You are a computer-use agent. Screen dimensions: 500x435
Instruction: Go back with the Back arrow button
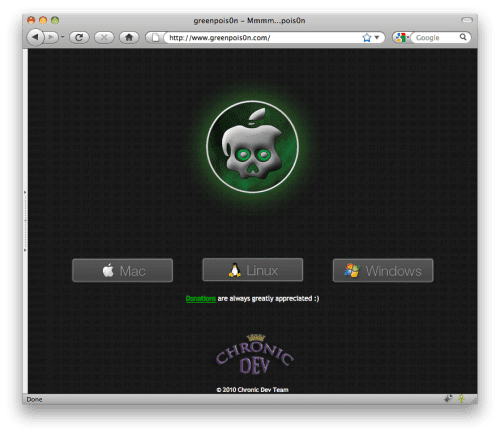tap(35, 37)
